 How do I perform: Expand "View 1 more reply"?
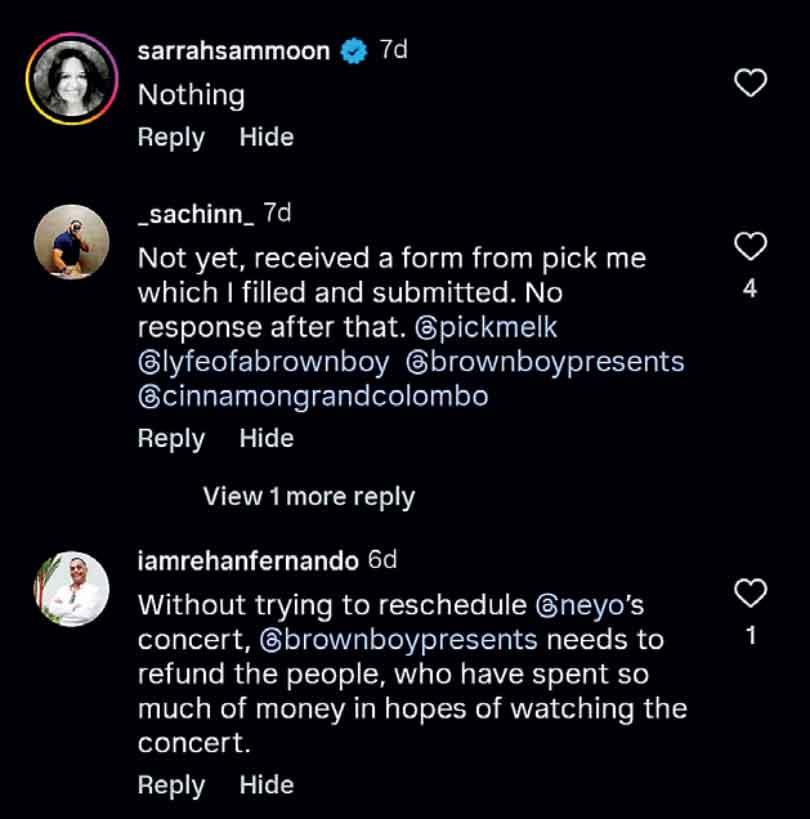coord(308,496)
